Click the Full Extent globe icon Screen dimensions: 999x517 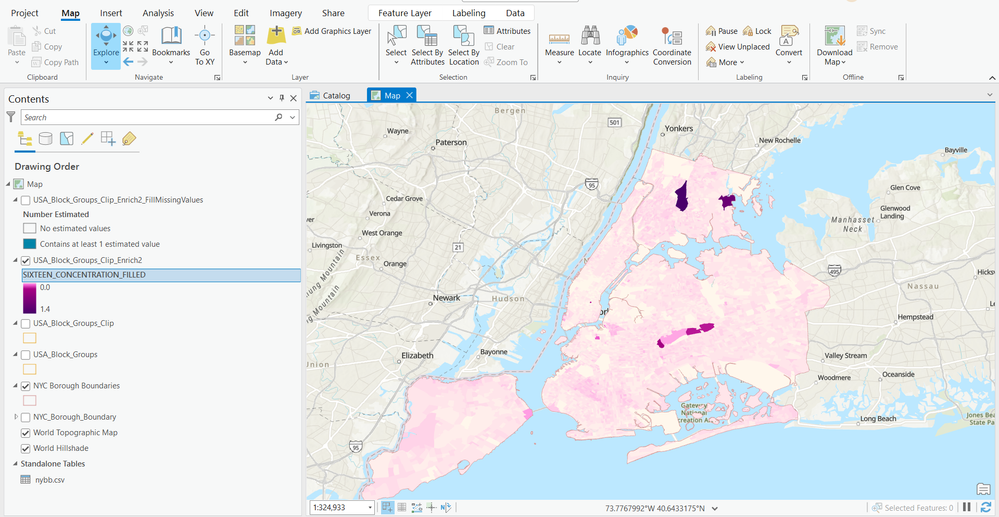[128, 31]
